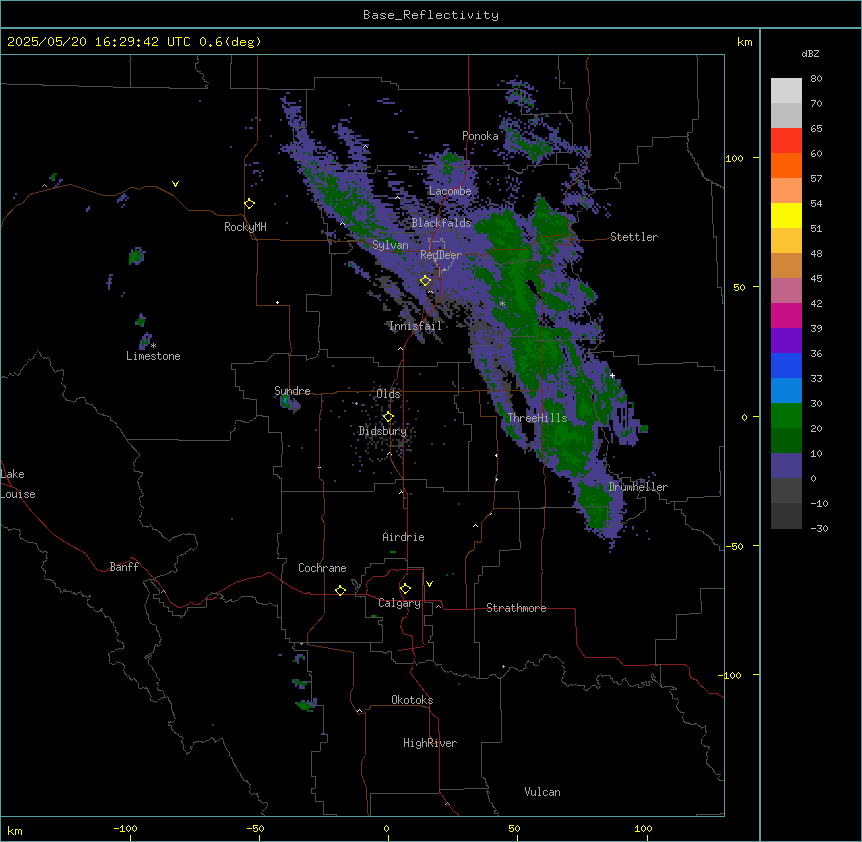Click the Strathmore label
The width and height of the screenshot is (862, 842).
[x=516, y=608]
